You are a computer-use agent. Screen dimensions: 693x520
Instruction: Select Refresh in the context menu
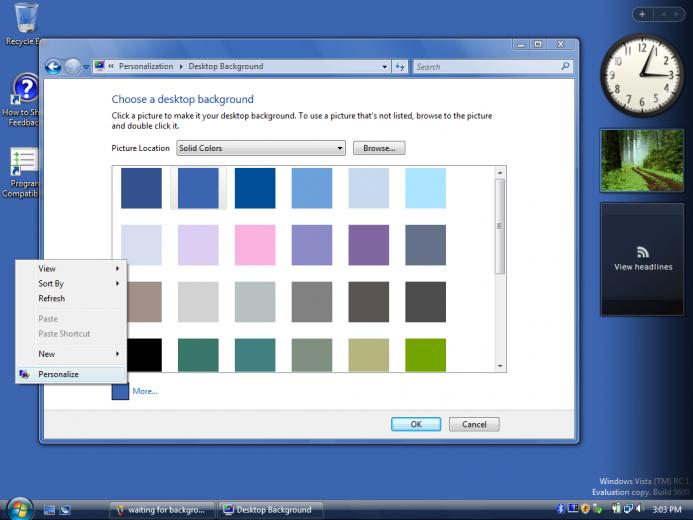(51, 298)
